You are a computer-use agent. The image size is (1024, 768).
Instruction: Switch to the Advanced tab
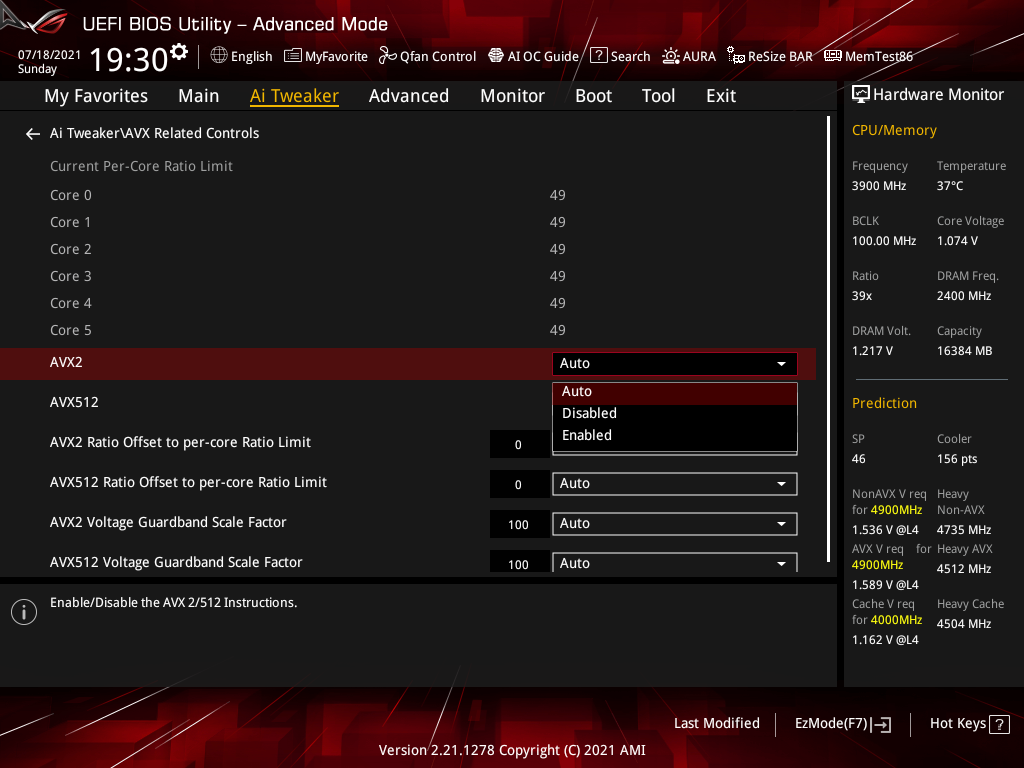tap(409, 95)
